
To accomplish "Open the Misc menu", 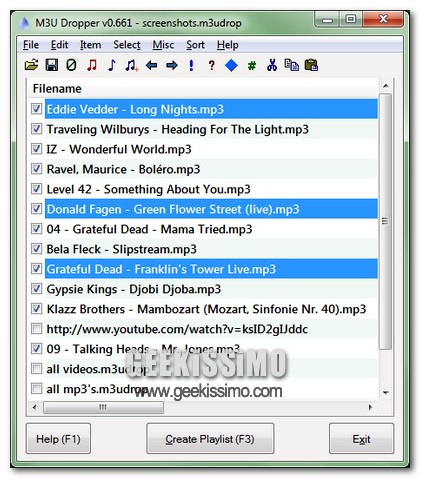I will click(163, 45).
